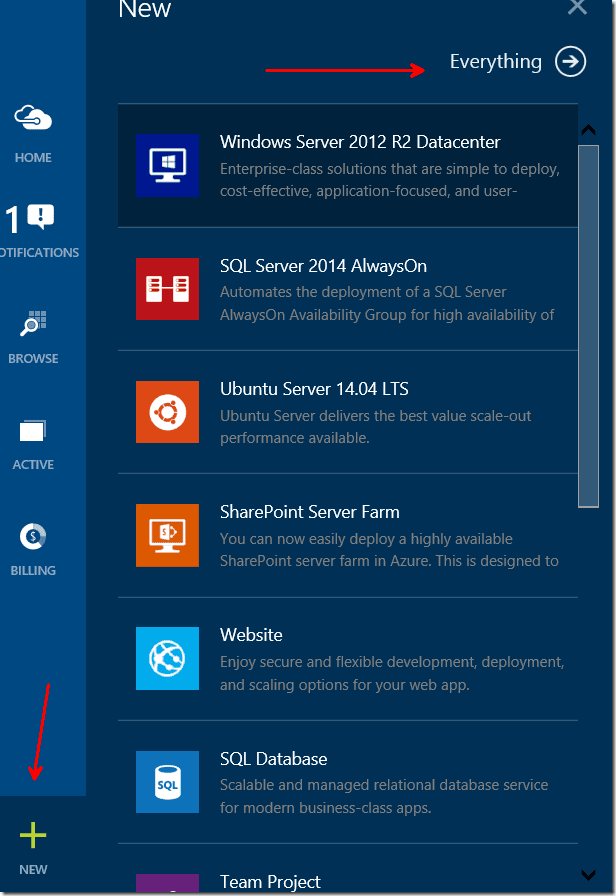616x896 pixels.
Task: Click the vertical scrollbar thumb
Action: point(588,326)
